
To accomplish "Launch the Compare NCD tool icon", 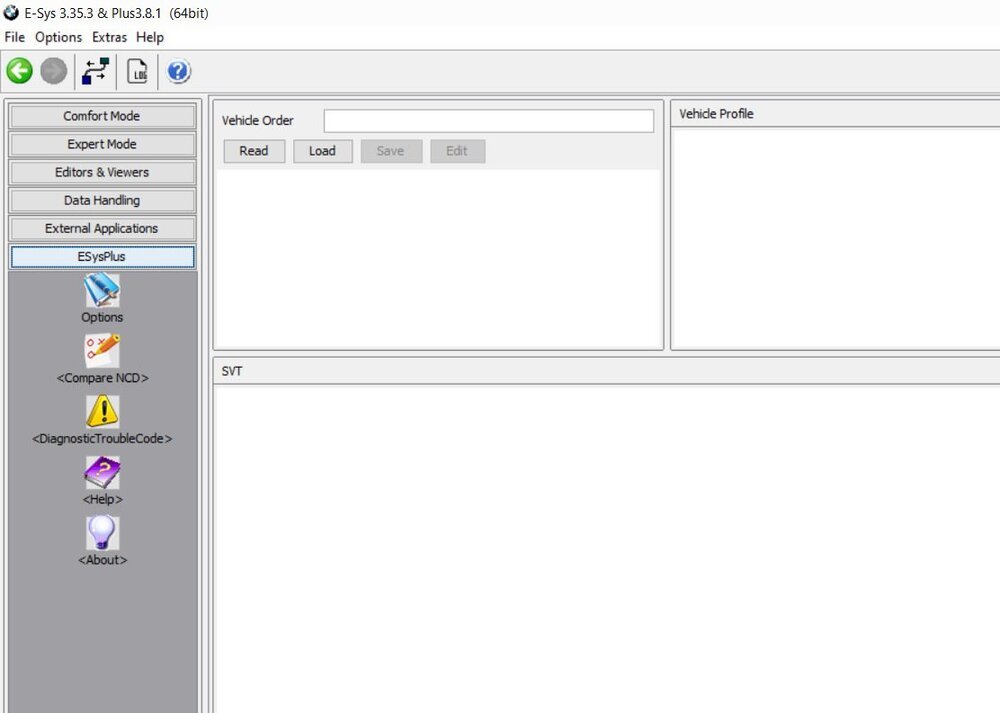I will click(x=102, y=352).
